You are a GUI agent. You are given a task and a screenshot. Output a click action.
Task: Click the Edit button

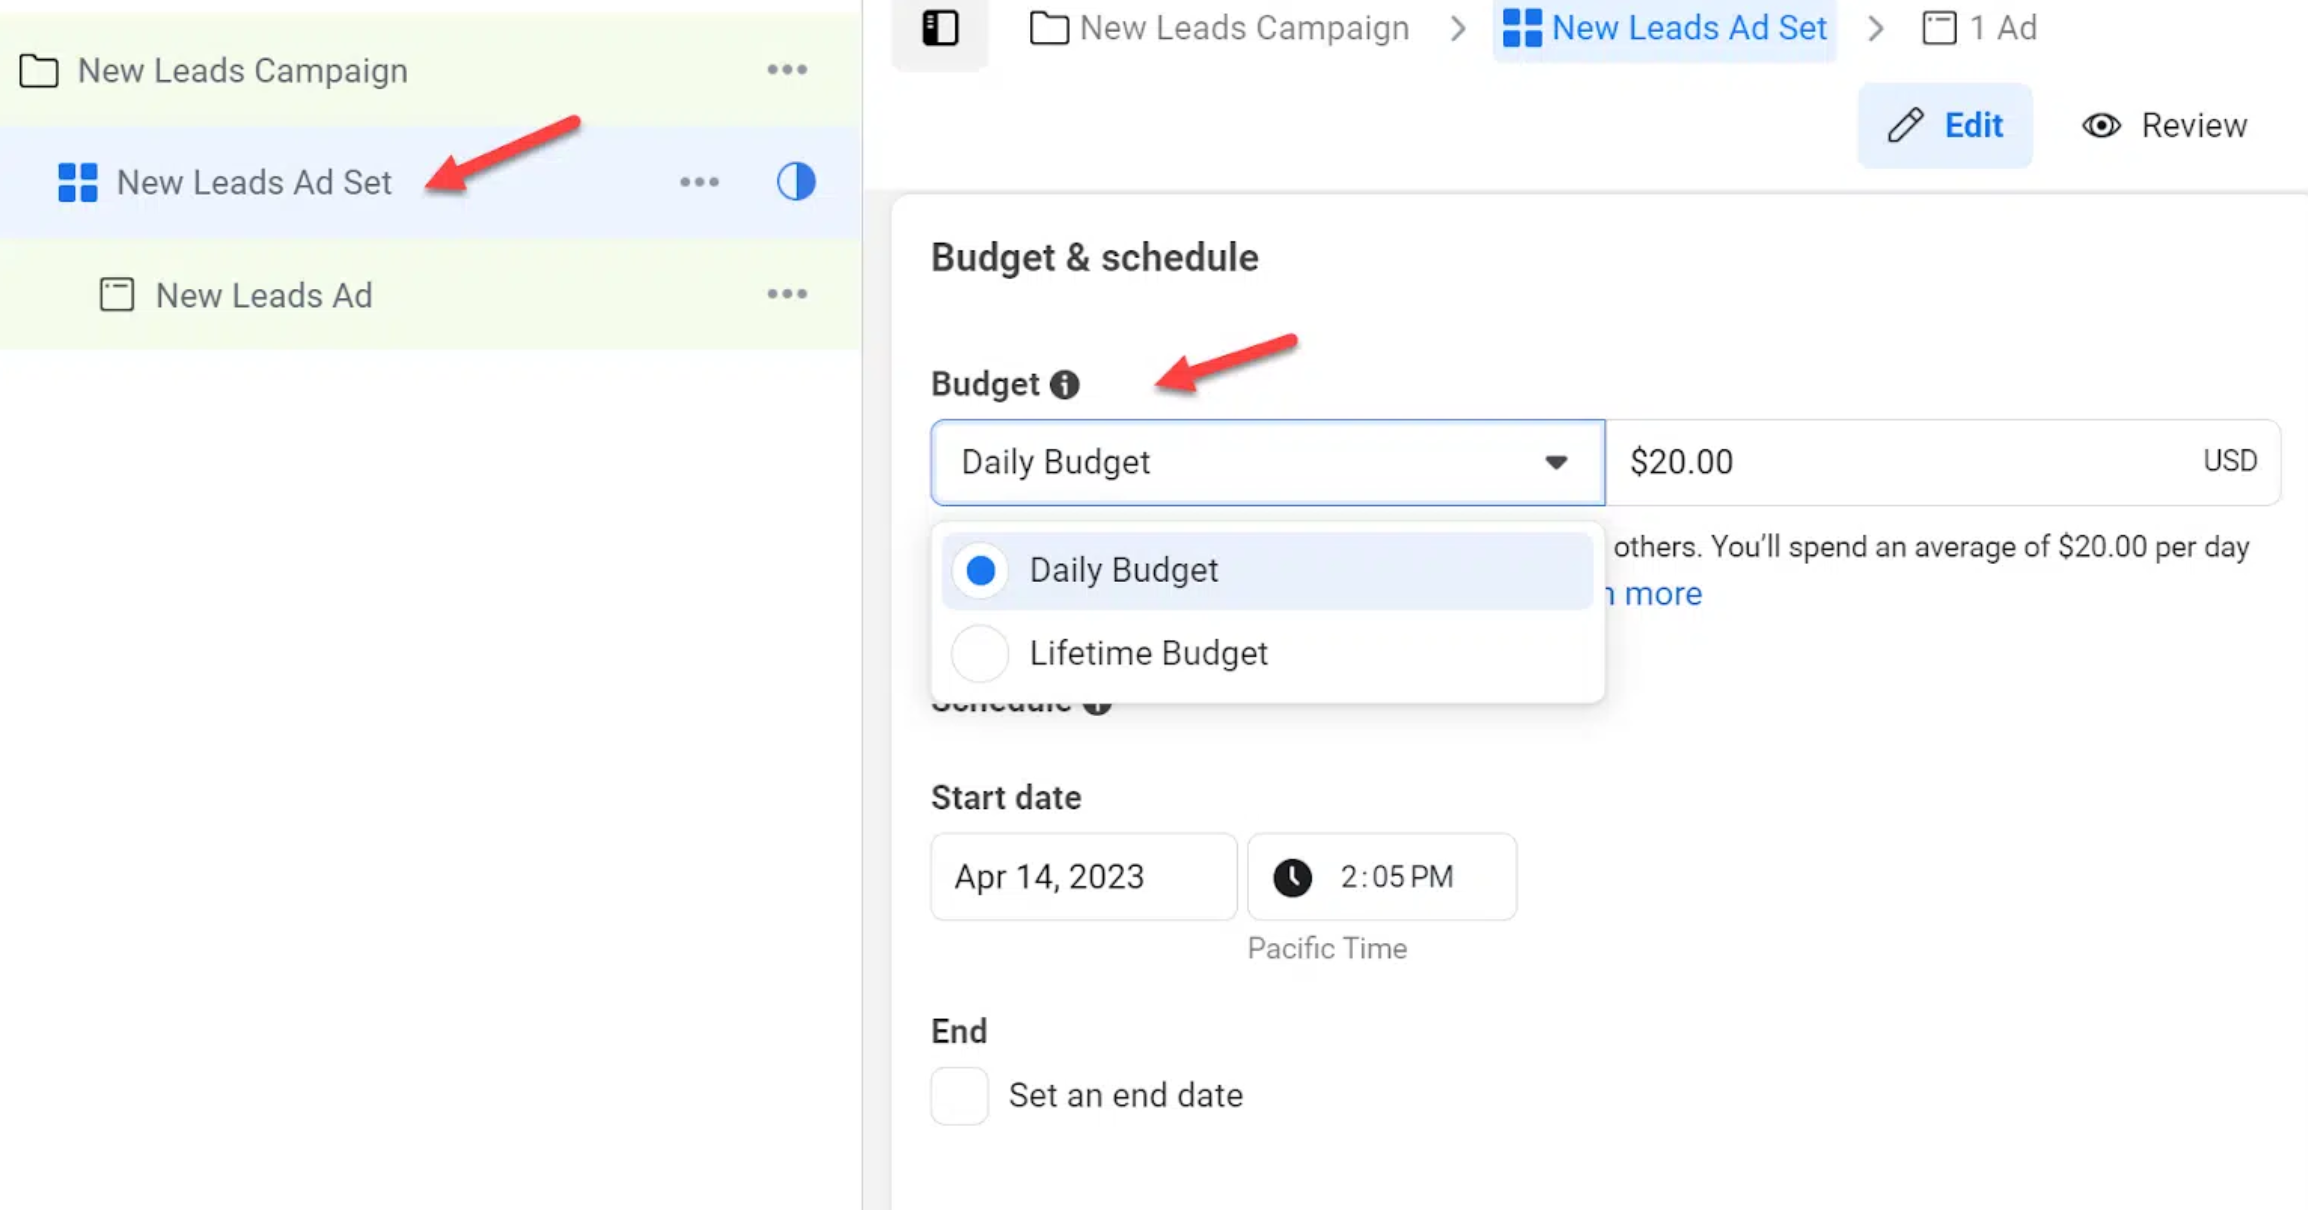(1944, 125)
